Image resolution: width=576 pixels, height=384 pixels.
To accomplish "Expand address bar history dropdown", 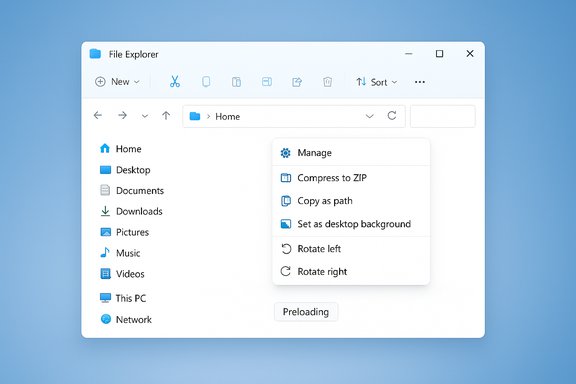I will pyautogui.click(x=370, y=116).
